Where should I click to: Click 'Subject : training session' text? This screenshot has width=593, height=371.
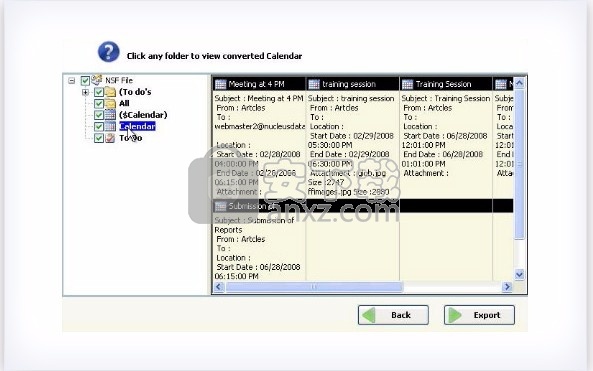point(351,98)
